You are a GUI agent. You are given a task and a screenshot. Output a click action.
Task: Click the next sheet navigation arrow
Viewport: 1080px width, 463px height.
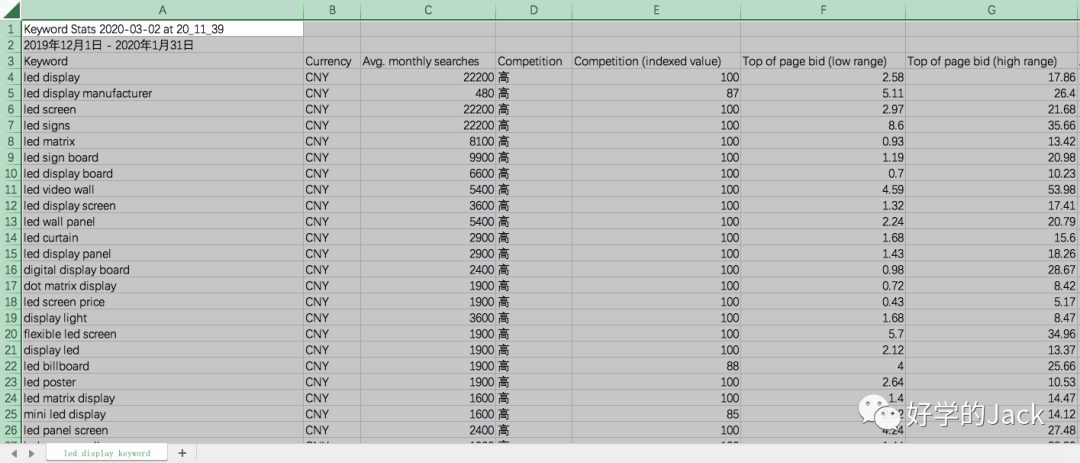pos(30,453)
